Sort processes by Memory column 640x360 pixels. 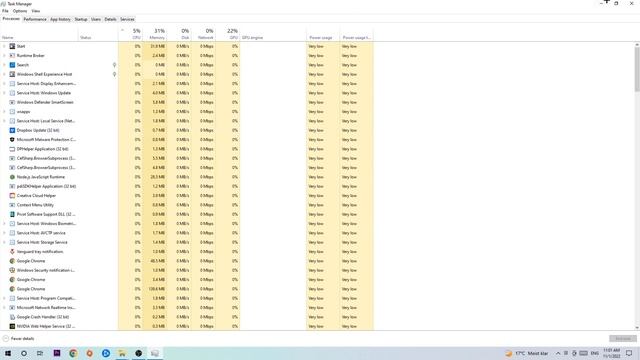point(155,34)
